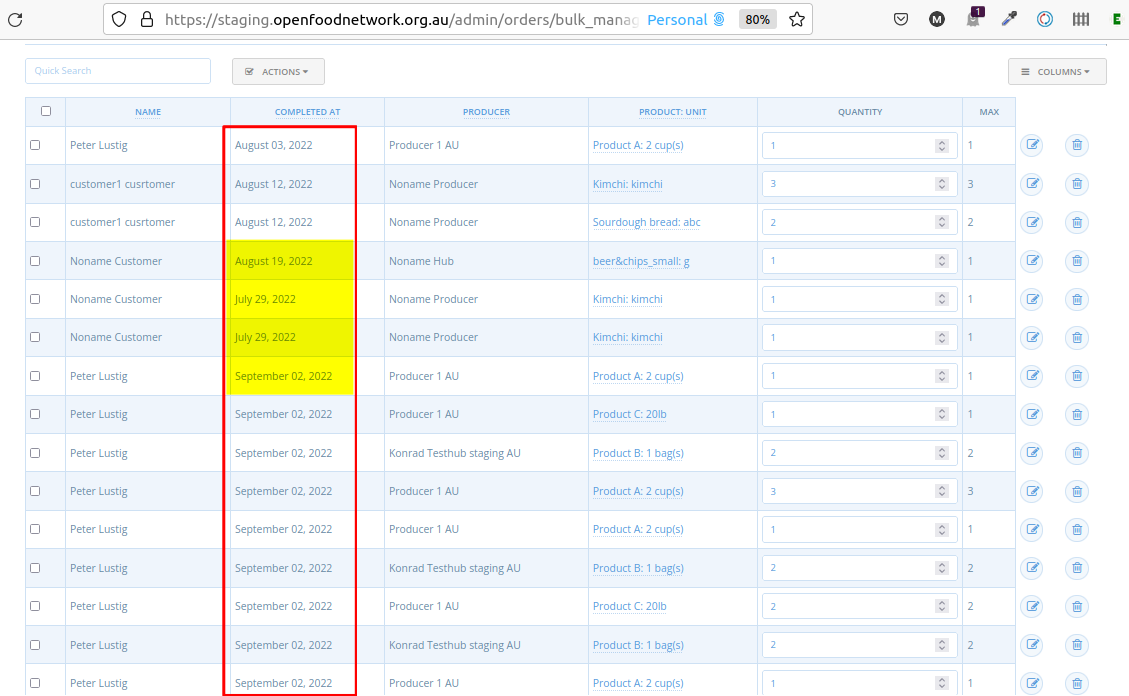This screenshot has height=696, width=1129.
Task: Delete the Product C: 20lb order line
Action: (x=1077, y=414)
